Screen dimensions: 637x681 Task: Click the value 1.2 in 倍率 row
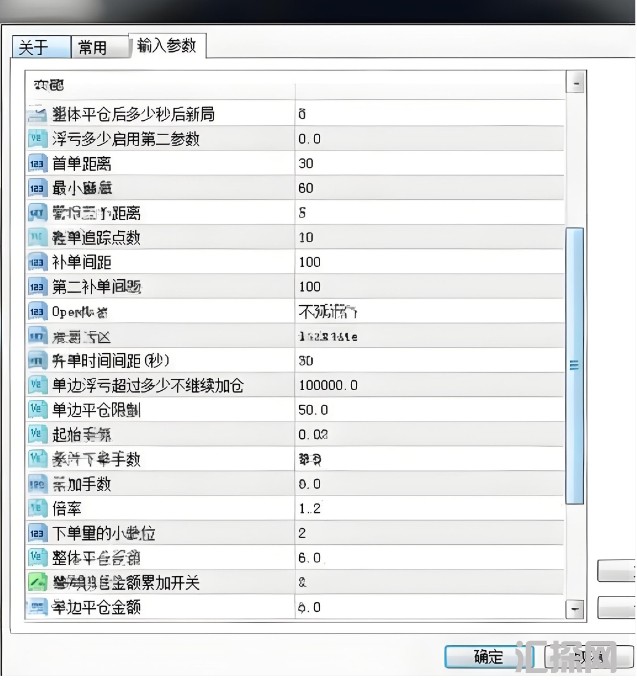308,508
